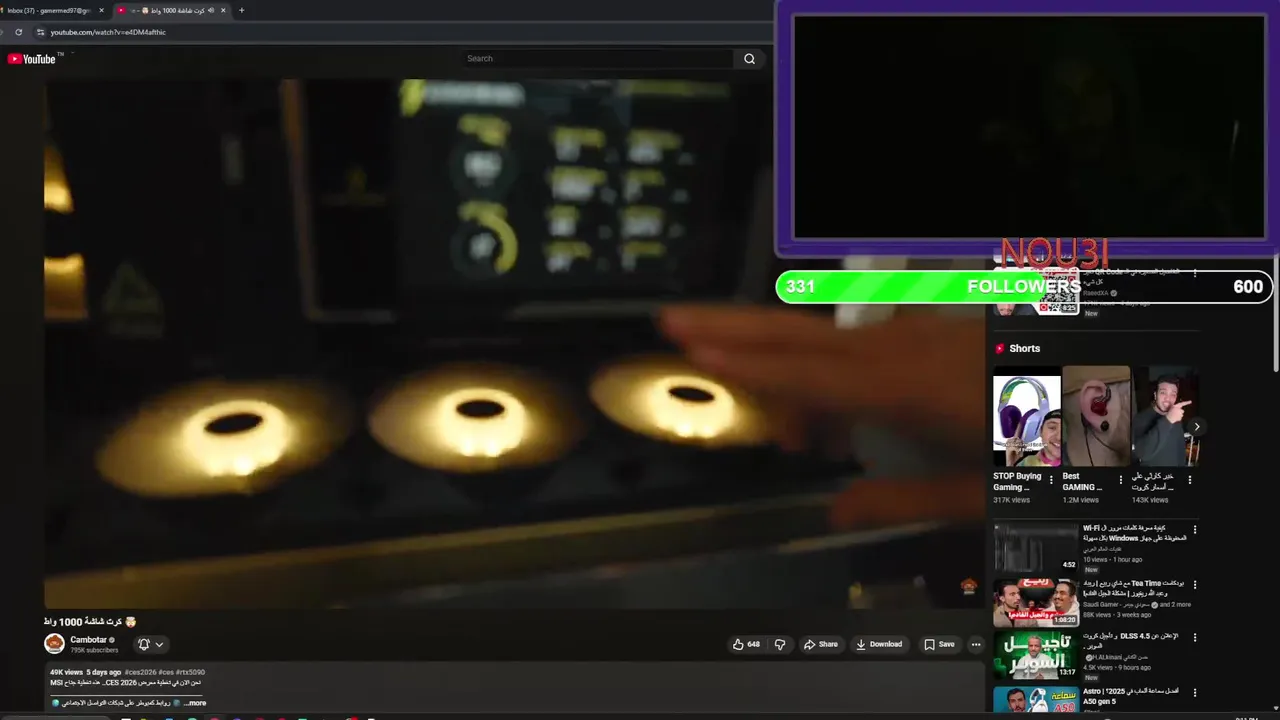The image size is (1280, 720).
Task: Dislike the video
Action: tap(780, 644)
